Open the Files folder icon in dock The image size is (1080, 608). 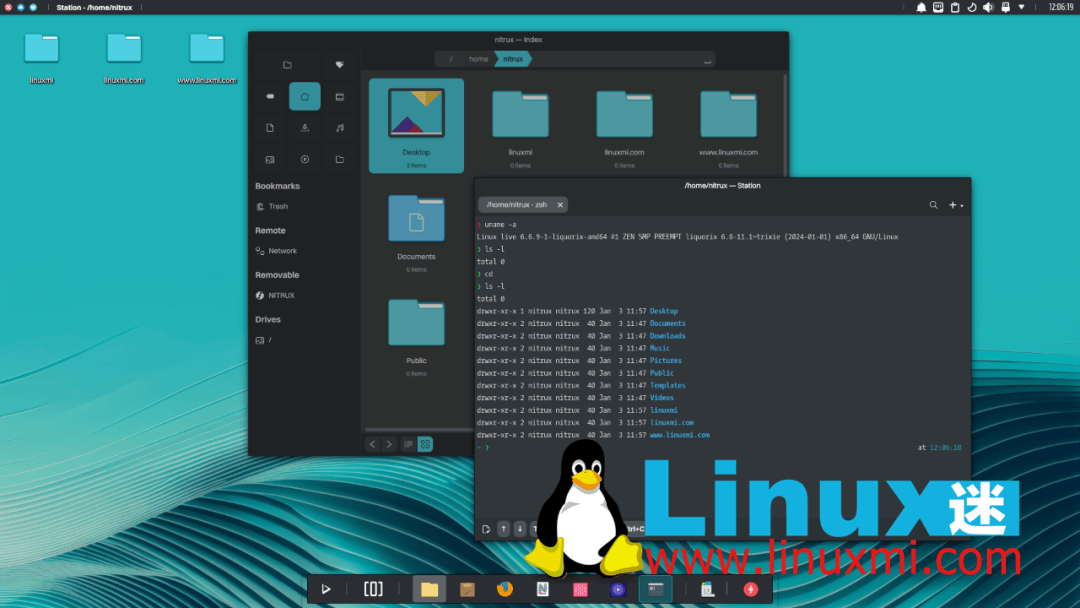pyautogui.click(x=429, y=589)
